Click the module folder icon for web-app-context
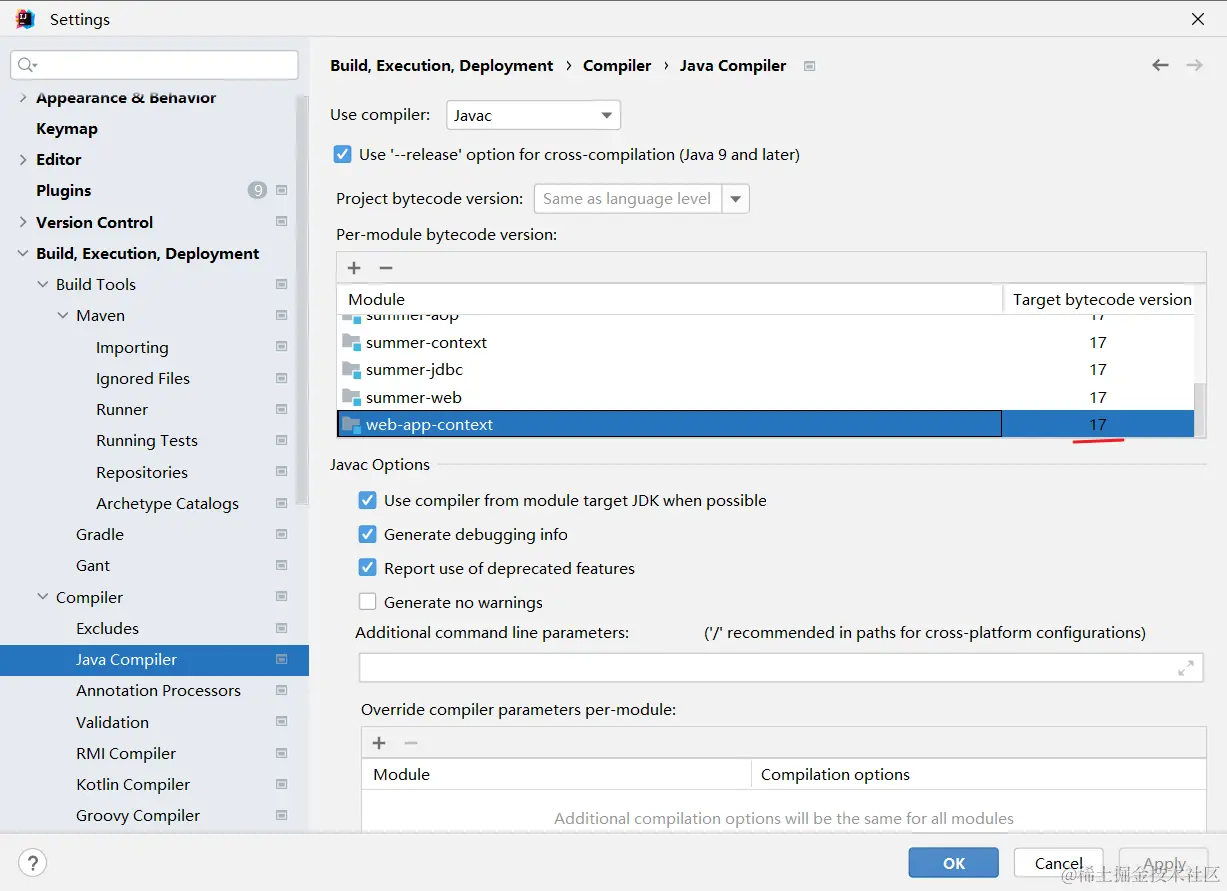 click(x=351, y=424)
